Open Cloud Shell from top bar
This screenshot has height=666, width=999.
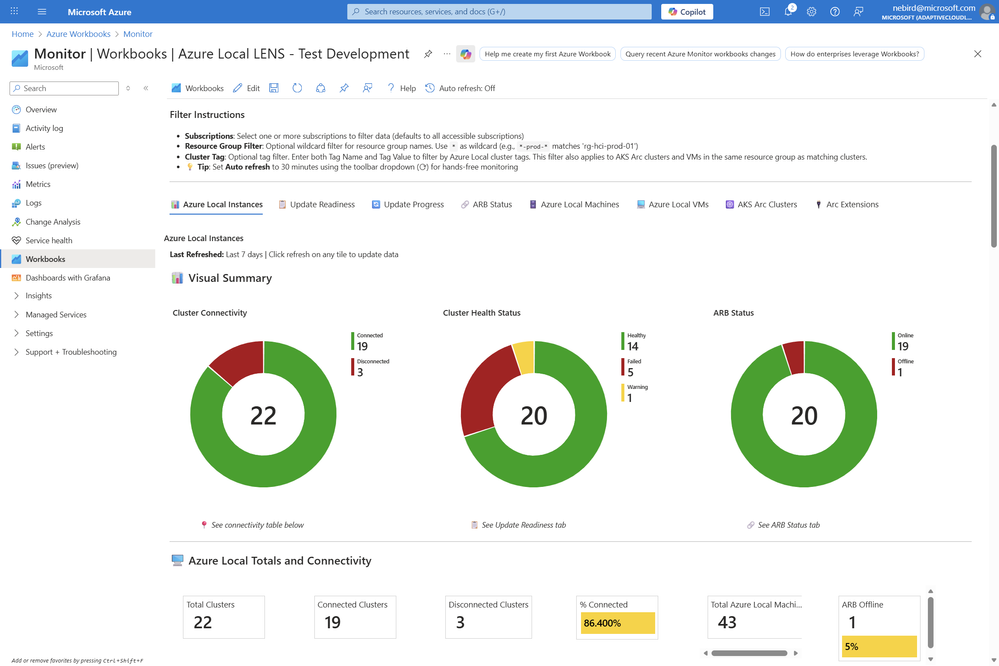765,11
